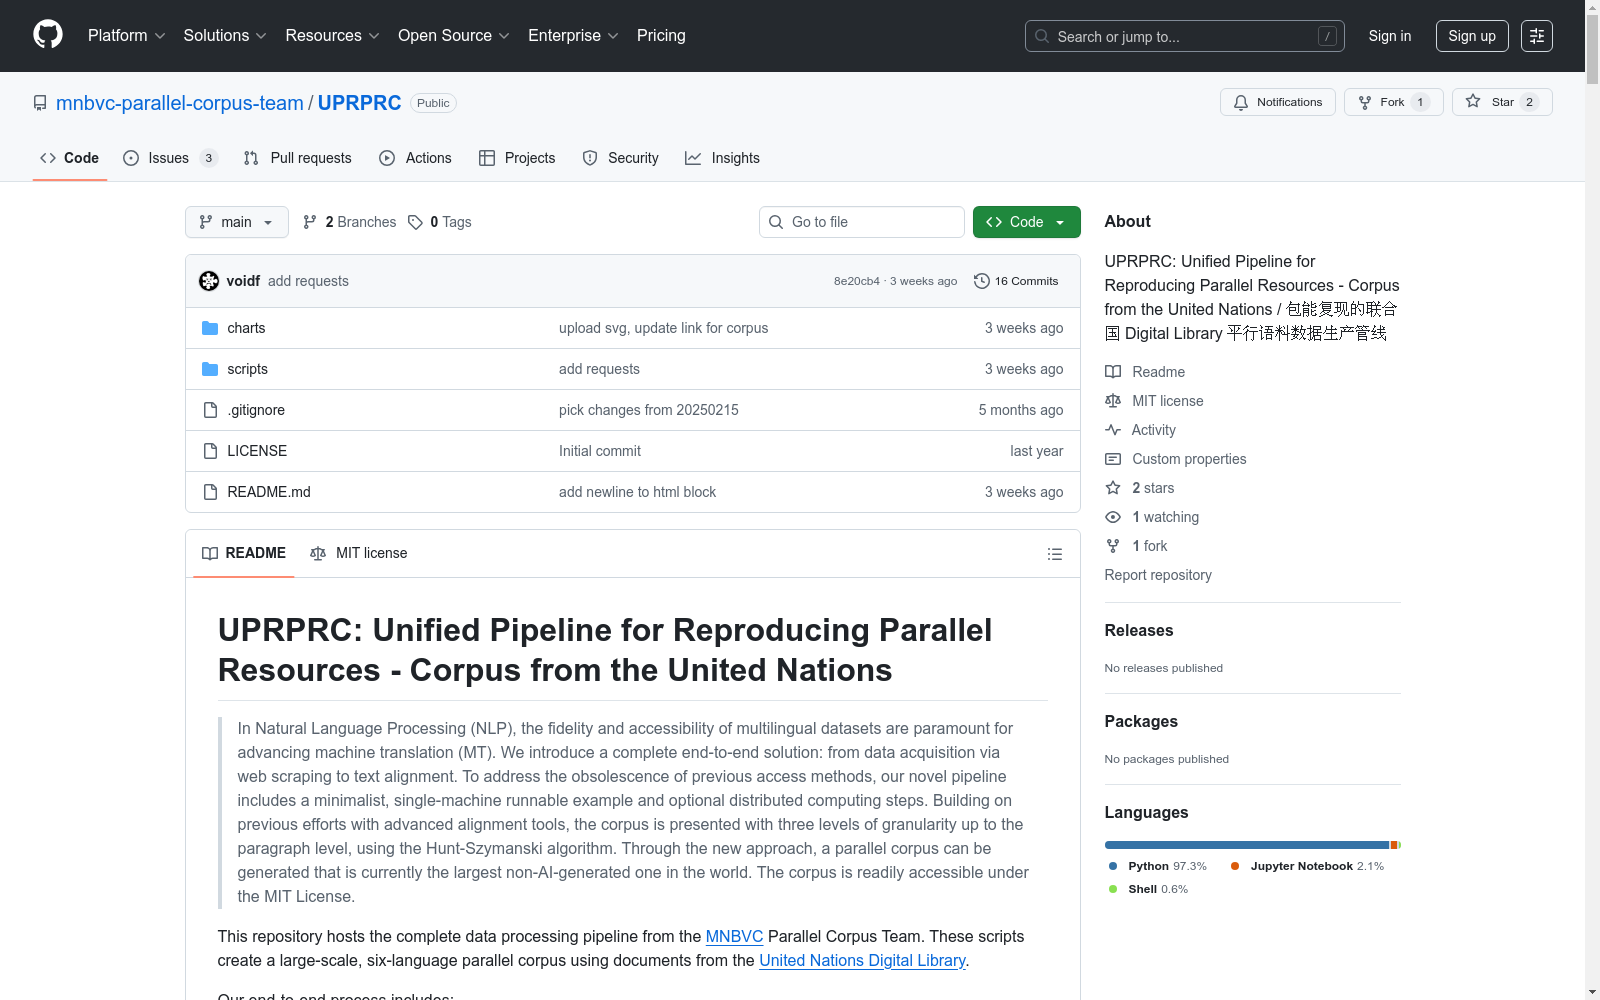1600x1000 pixels.
Task: Focus the Search or jump to field
Action: click(1185, 36)
